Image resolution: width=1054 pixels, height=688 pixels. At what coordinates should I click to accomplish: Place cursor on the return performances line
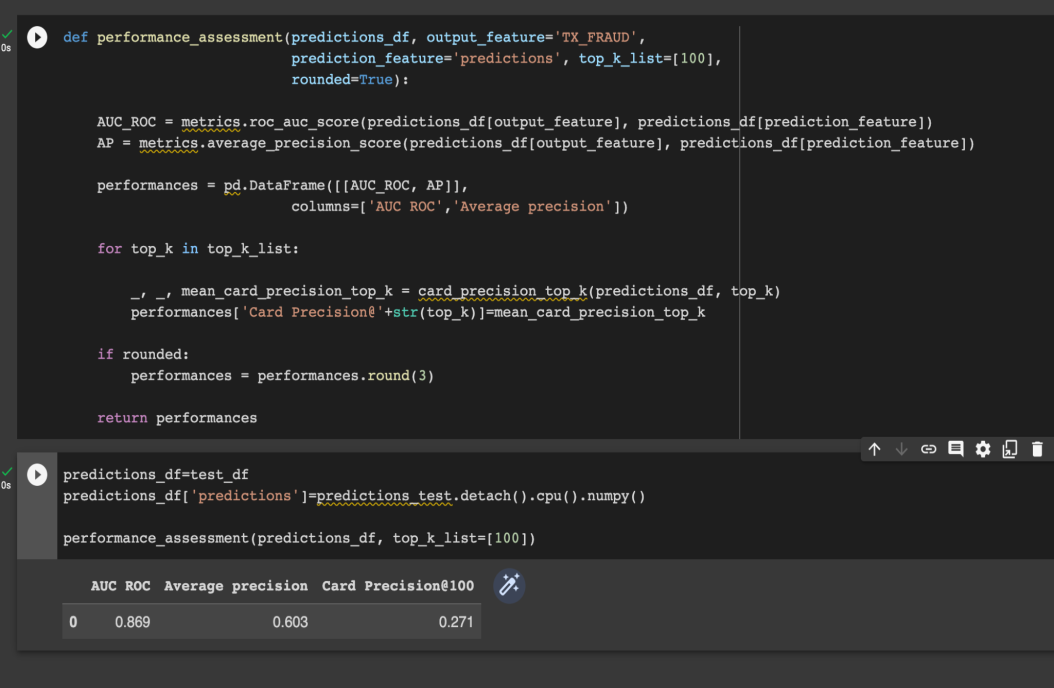tap(177, 418)
